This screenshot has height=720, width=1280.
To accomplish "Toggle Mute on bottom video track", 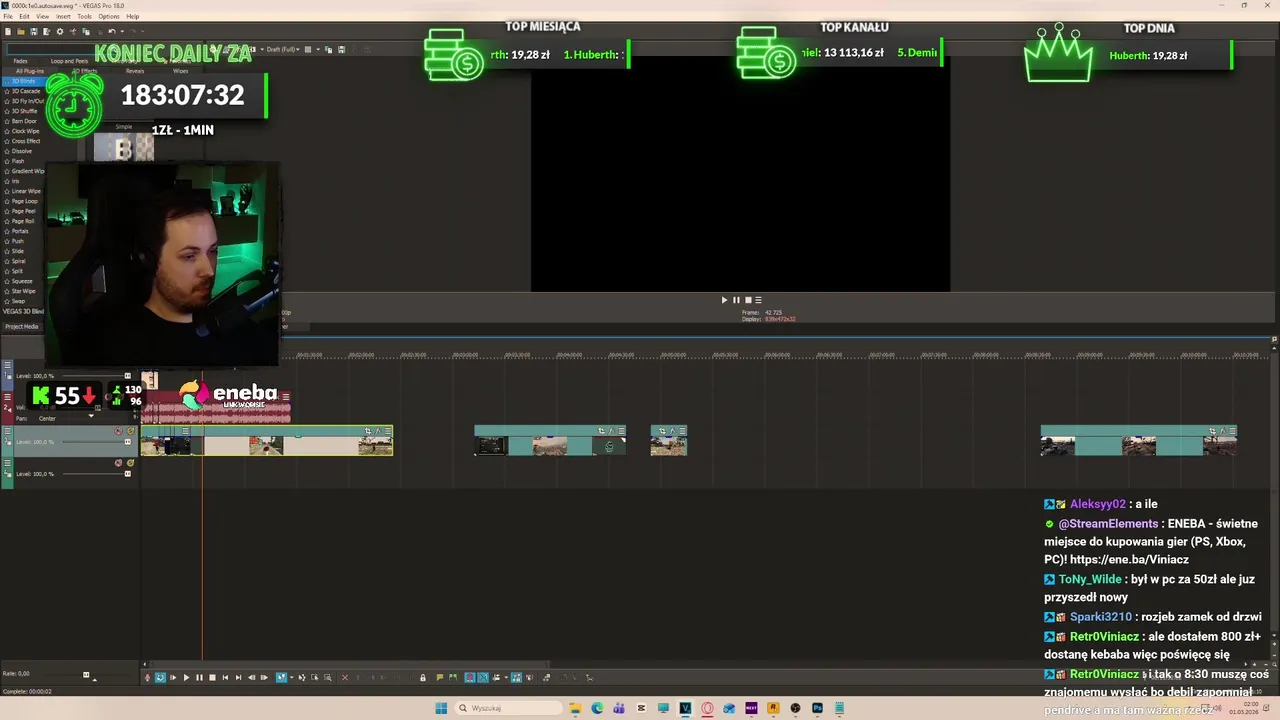I will (118, 463).
